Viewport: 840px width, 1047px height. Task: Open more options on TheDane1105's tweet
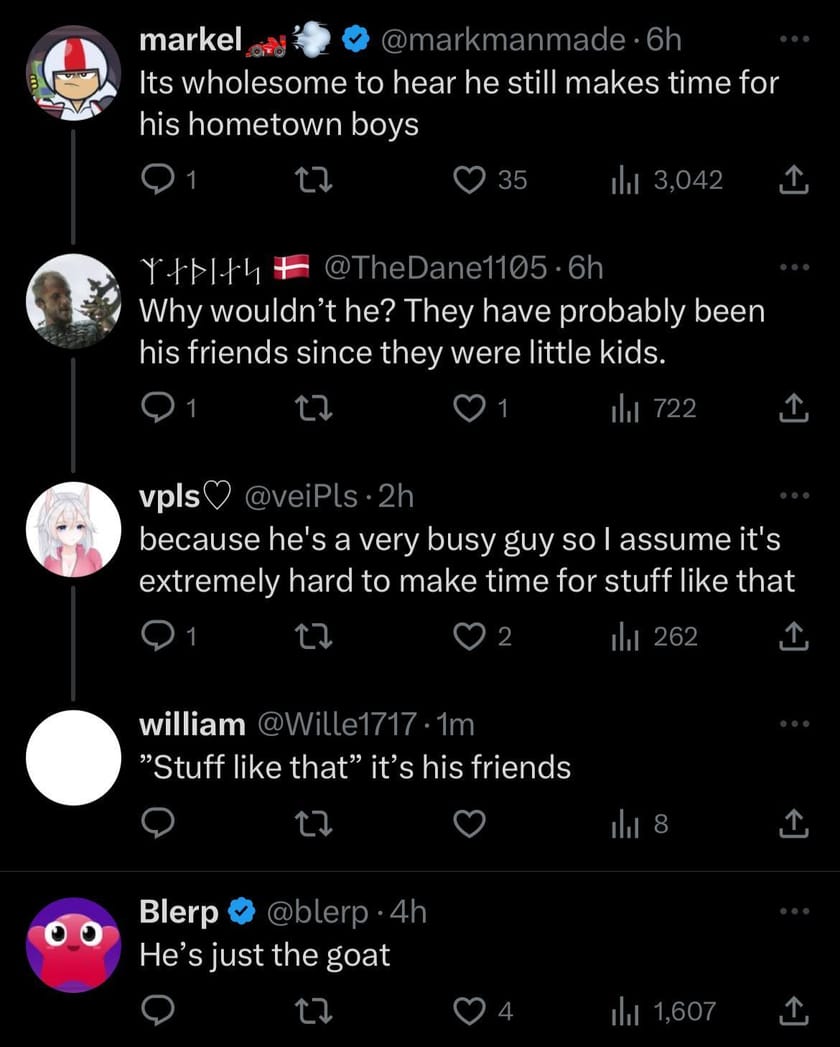[x=792, y=269]
